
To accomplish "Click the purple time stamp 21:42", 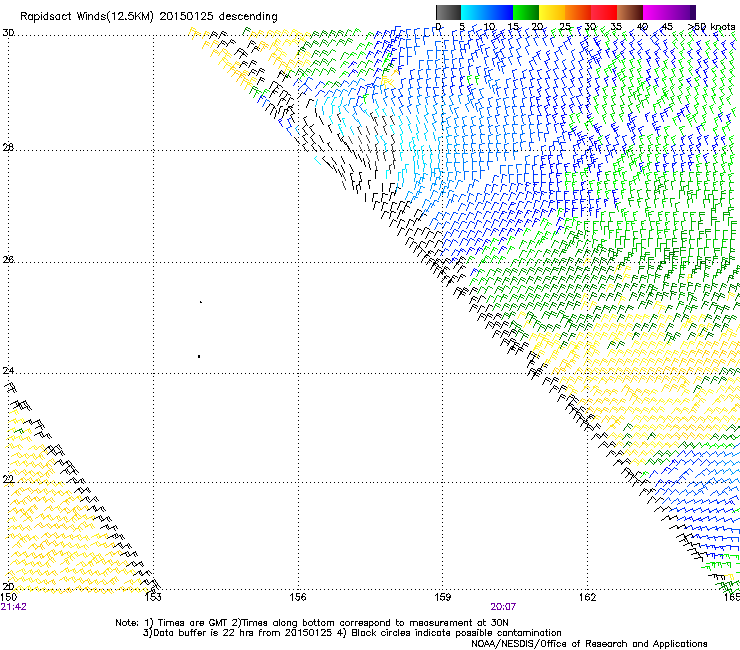I will pyautogui.click(x=14, y=607).
